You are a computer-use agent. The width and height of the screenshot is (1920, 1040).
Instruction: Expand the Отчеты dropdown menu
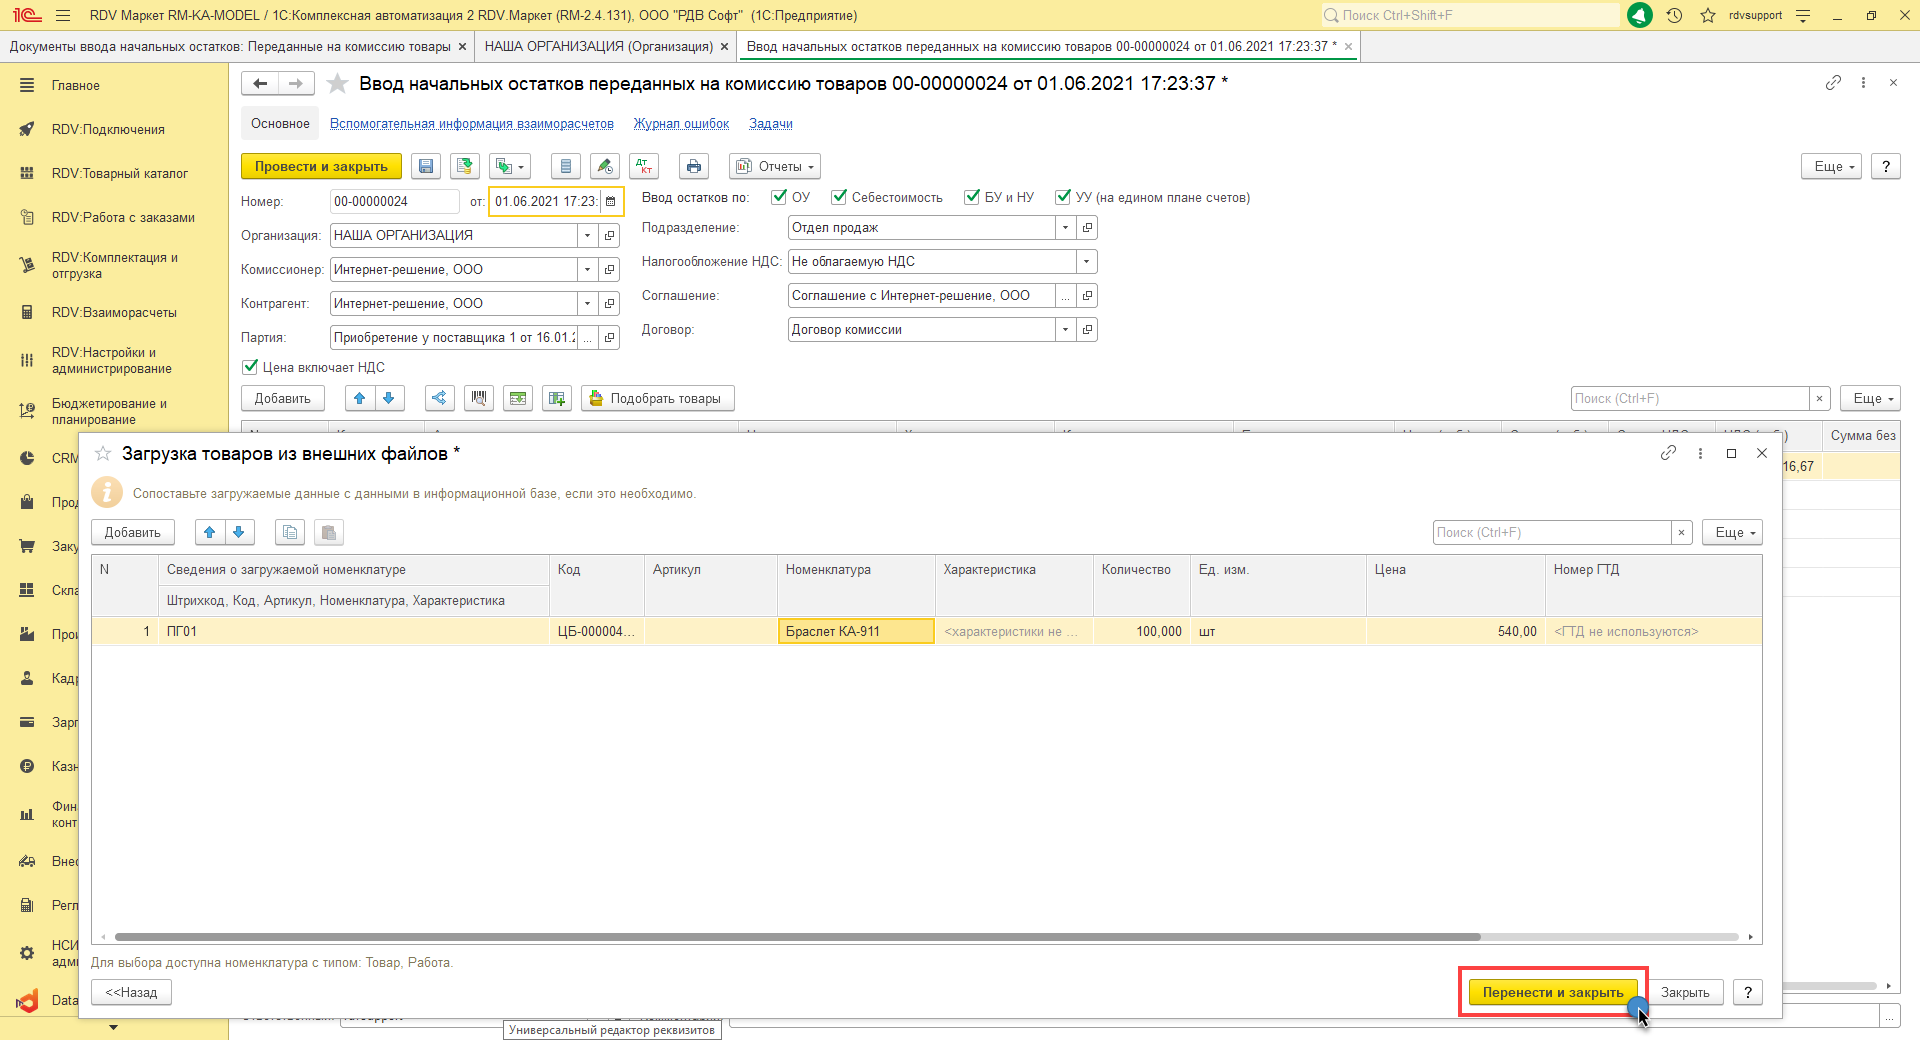pos(778,167)
